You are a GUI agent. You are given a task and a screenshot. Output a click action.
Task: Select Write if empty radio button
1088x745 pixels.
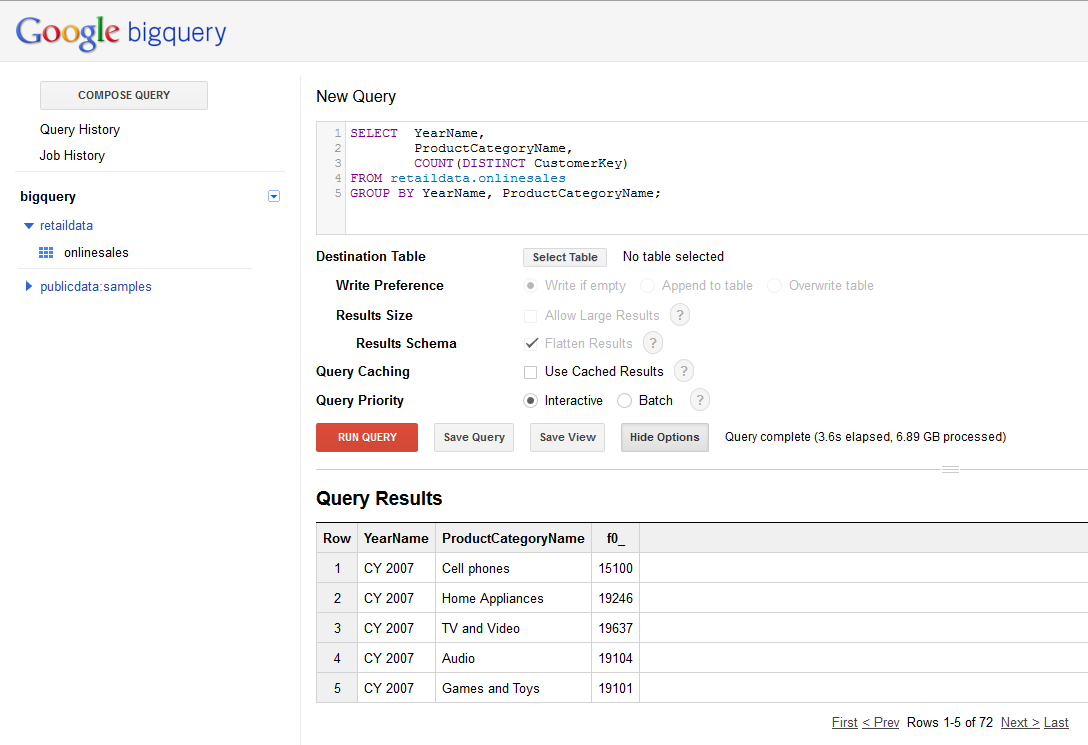pyautogui.click(x=531, y=286)
